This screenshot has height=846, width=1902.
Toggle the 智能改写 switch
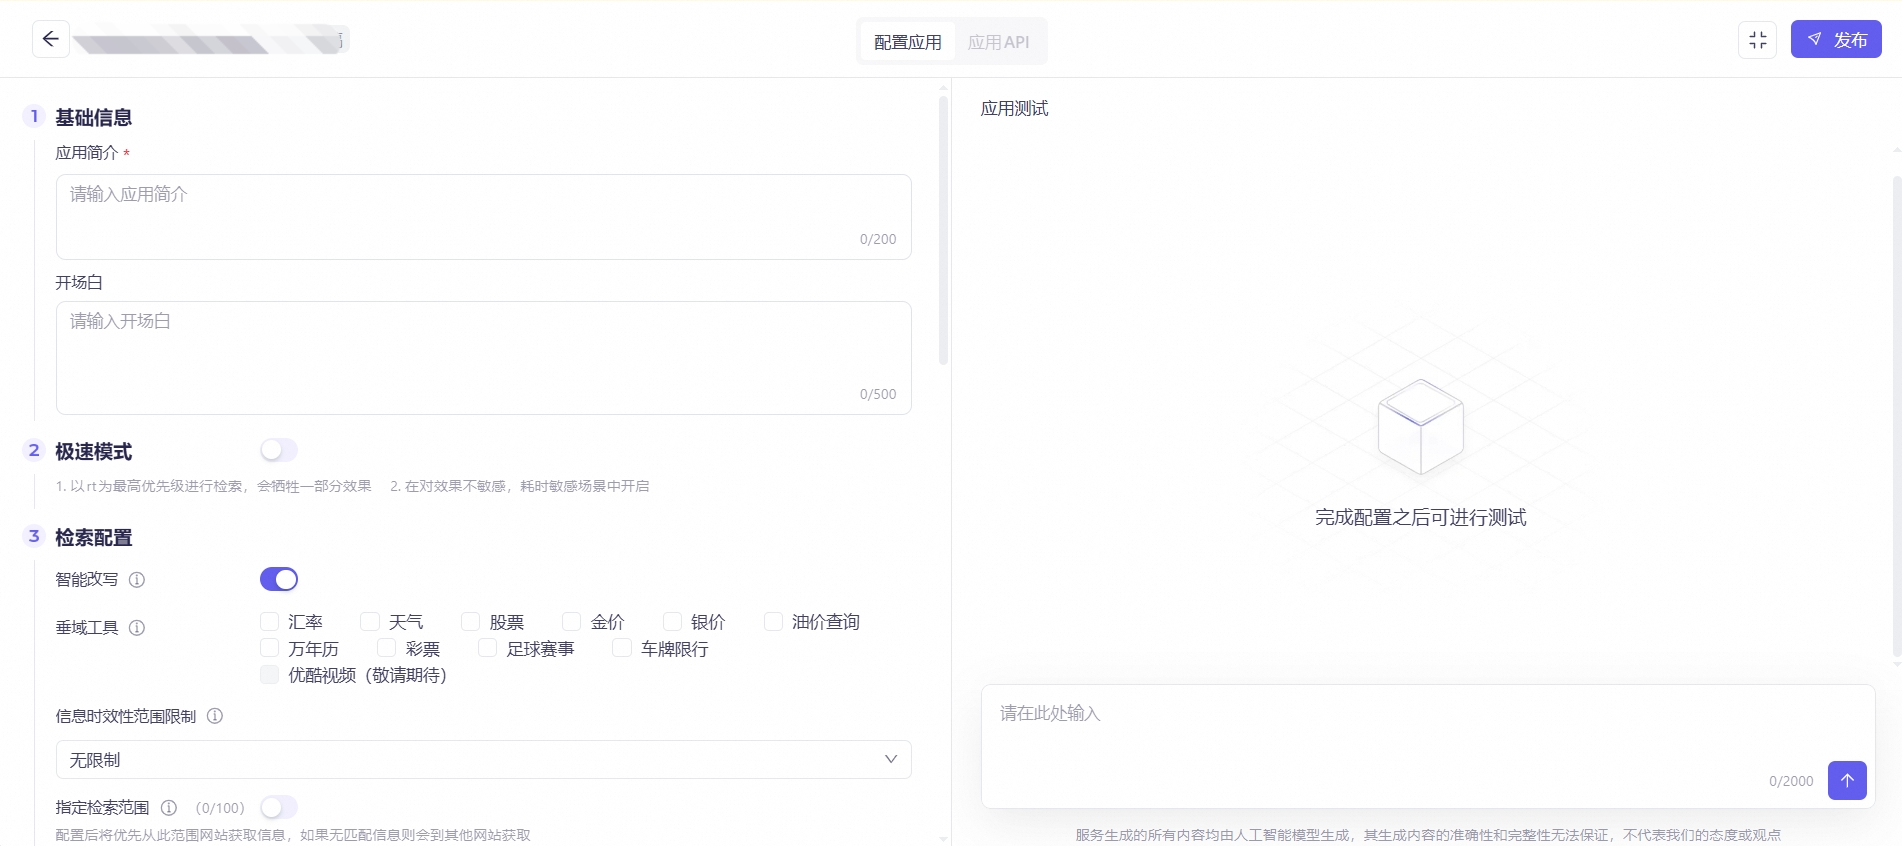[x=279, y=579]
